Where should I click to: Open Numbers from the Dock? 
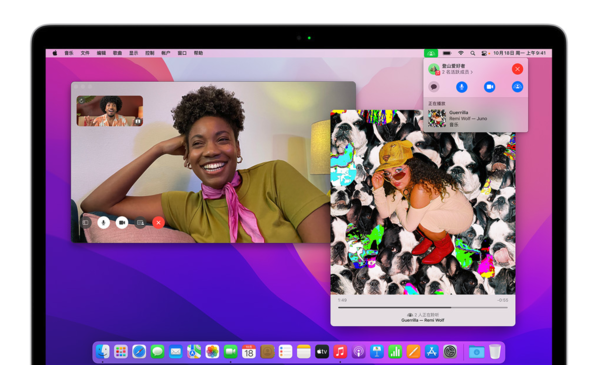click(395, 351)
